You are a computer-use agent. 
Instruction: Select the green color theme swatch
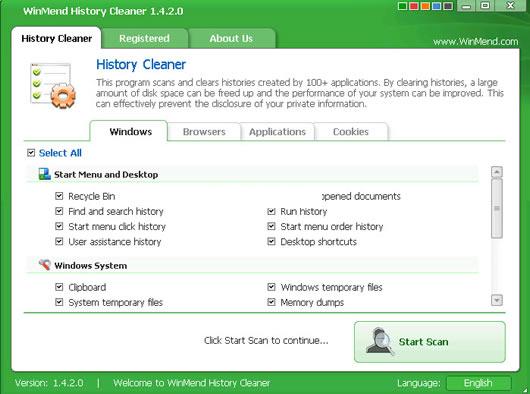tap(402, 6)
